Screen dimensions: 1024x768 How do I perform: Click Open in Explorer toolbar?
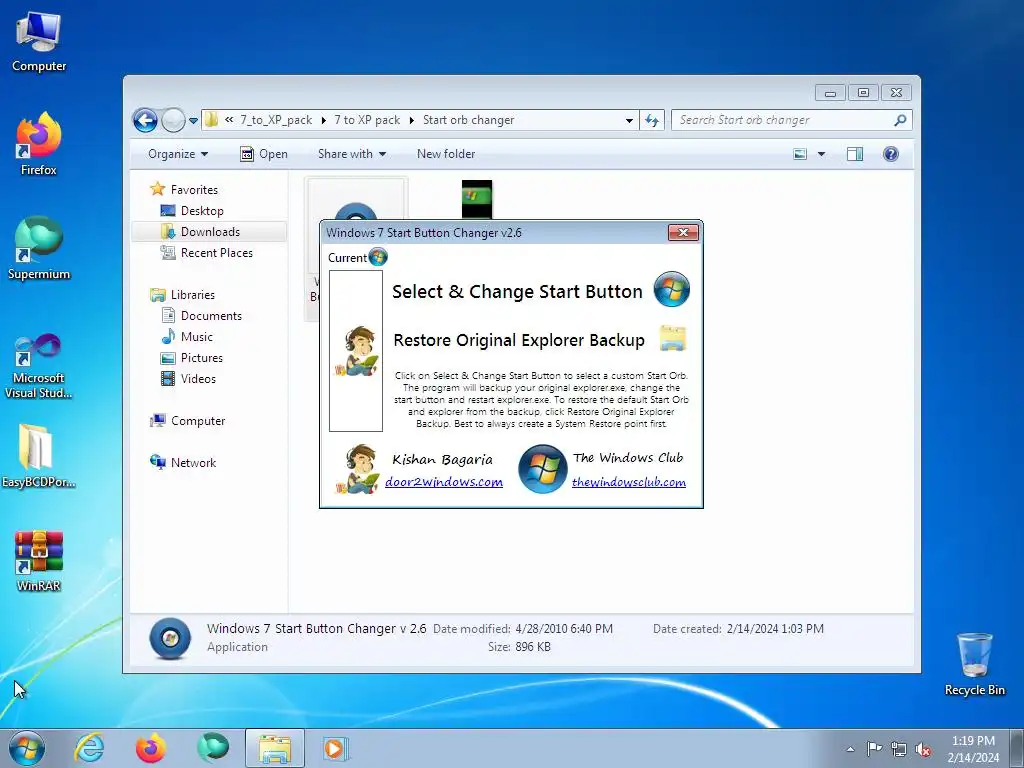click(x=264, y=154)
